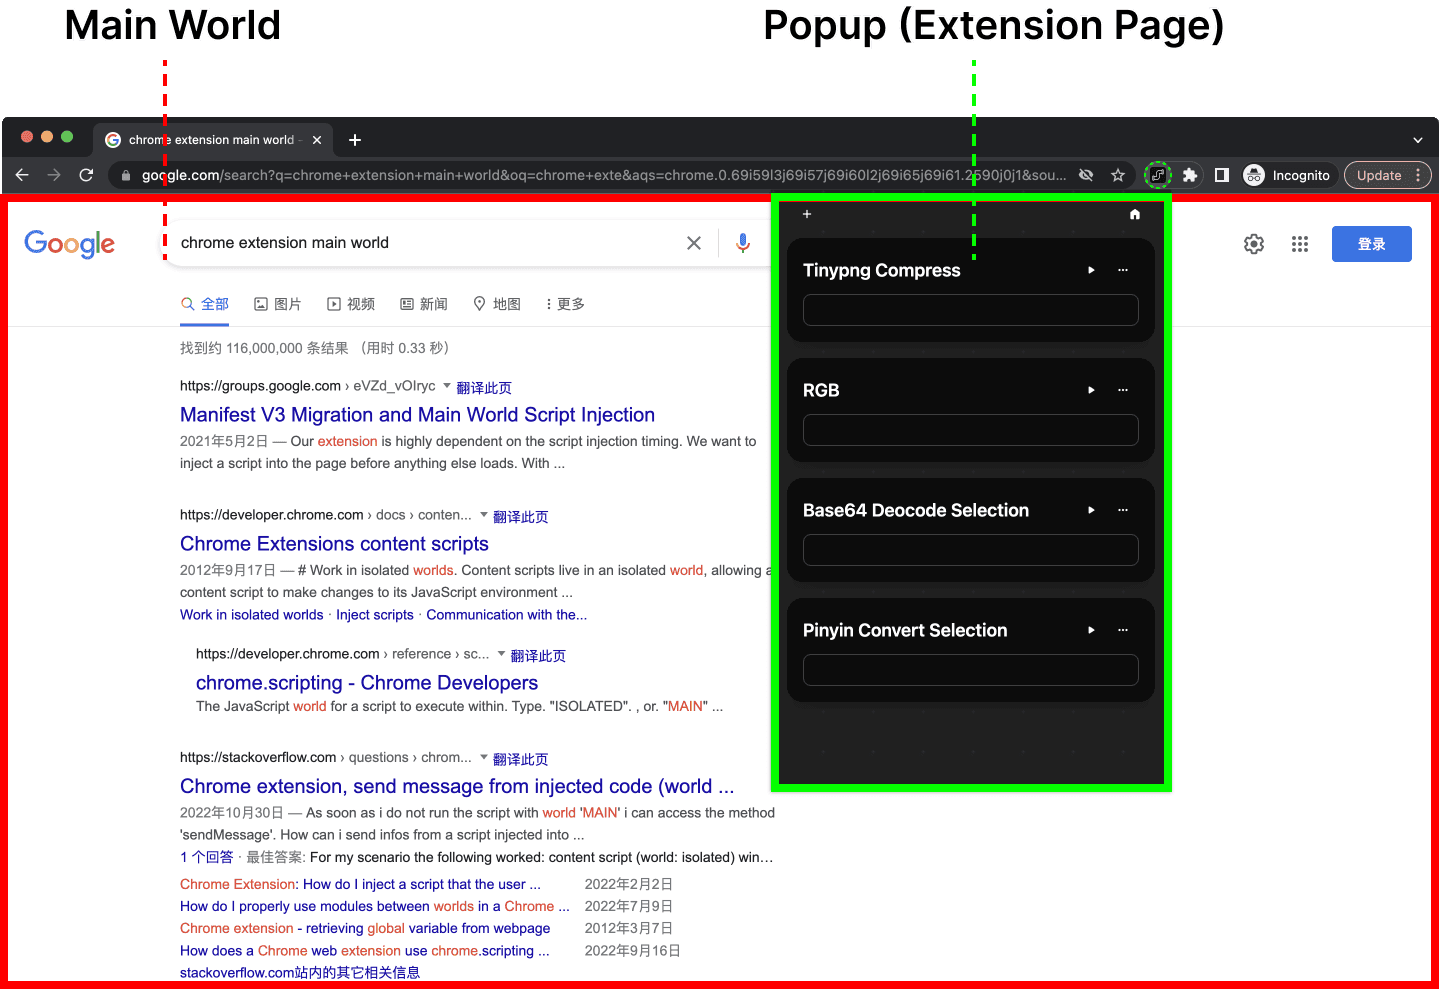Screen dimensions: 1439x989
Task: Expand dropdown arrow beside 'docs › conten...' result URL
Action: [x=484, y=514]
